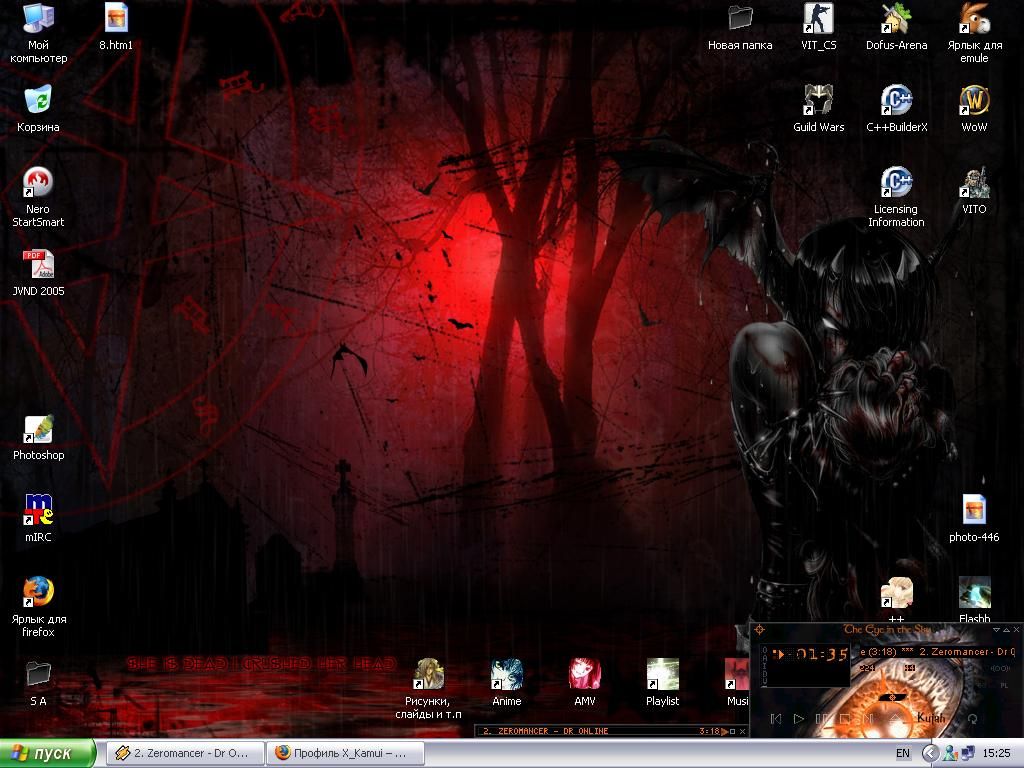Image resolution: width=1024 pixels, height=768 pixels.
Task: Click the Winamp previous track button
Action: pyautogui.click(x=776, y=719)
